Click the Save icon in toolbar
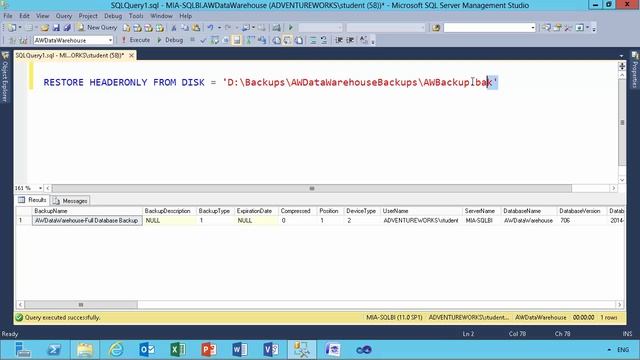Viewport: 640px width, 360px height. (56, 27)
